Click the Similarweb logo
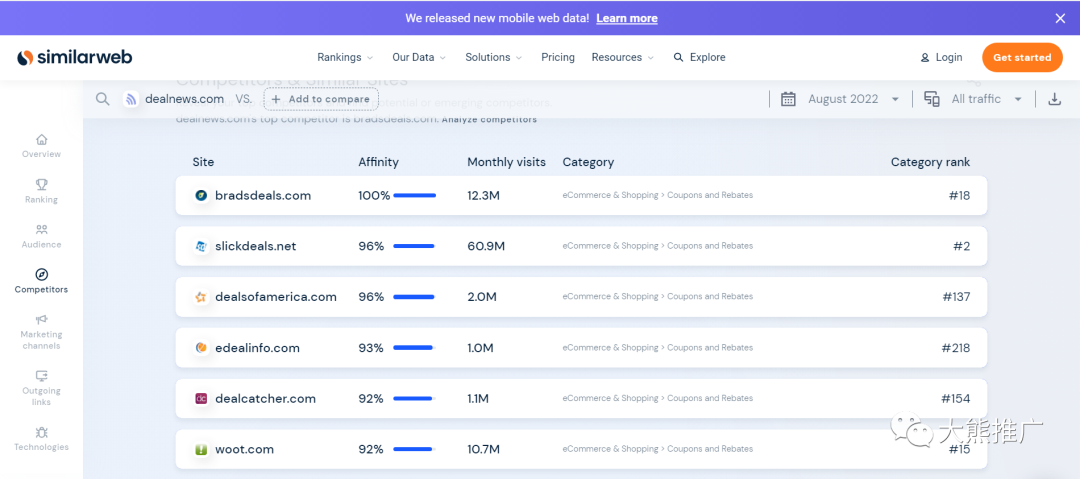The image size is (1080, 479). pyautogui.click(x=74, y=57)
